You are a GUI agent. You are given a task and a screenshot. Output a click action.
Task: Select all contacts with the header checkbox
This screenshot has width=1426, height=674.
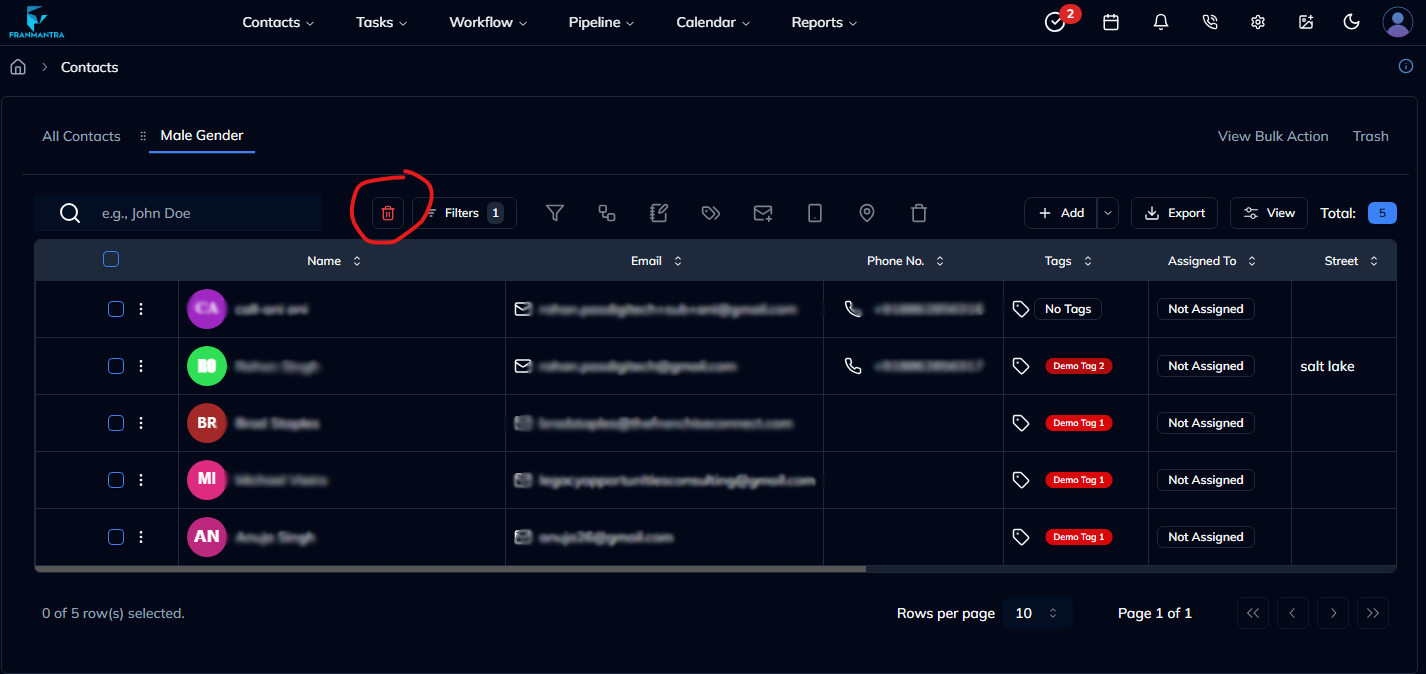(x=111, y=259)
